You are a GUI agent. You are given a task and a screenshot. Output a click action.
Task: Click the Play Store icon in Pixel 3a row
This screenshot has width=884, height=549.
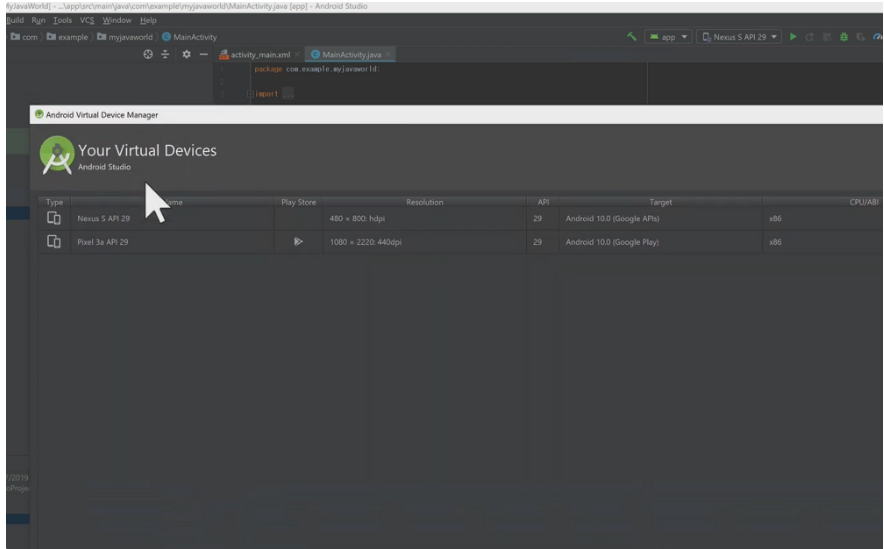tap(298, 242)
